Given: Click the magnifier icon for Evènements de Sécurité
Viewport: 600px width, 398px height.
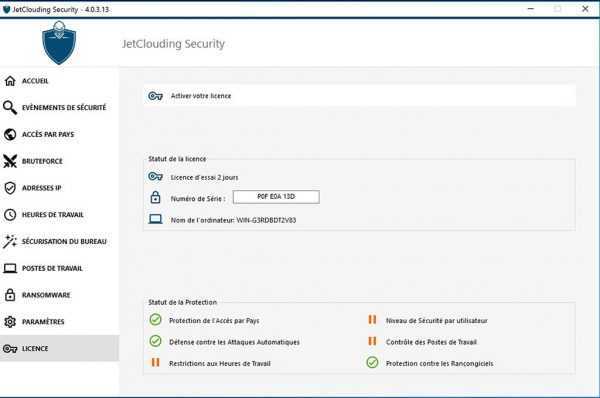Looking at the screenshot, I should (x=10, y=108).
